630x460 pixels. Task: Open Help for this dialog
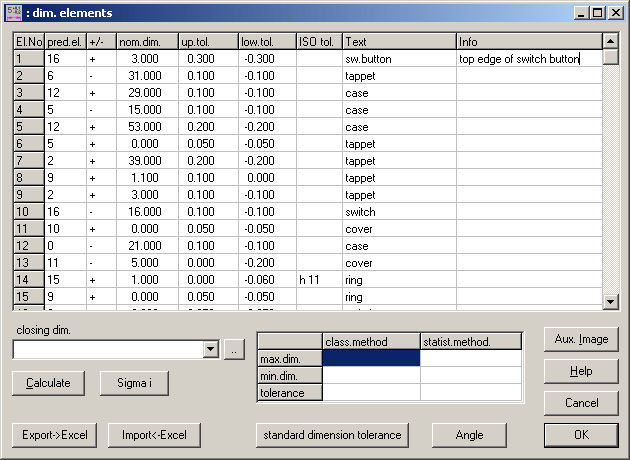581,371
